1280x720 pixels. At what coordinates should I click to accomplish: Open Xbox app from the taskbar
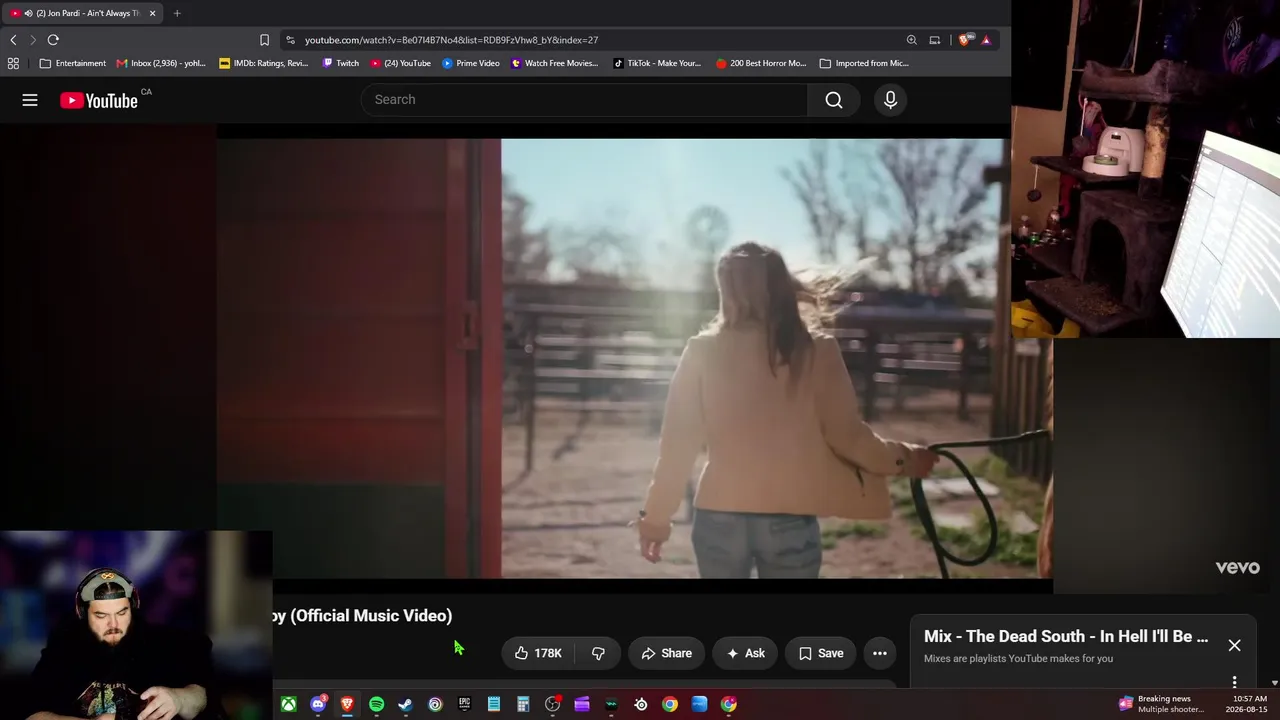288,704
